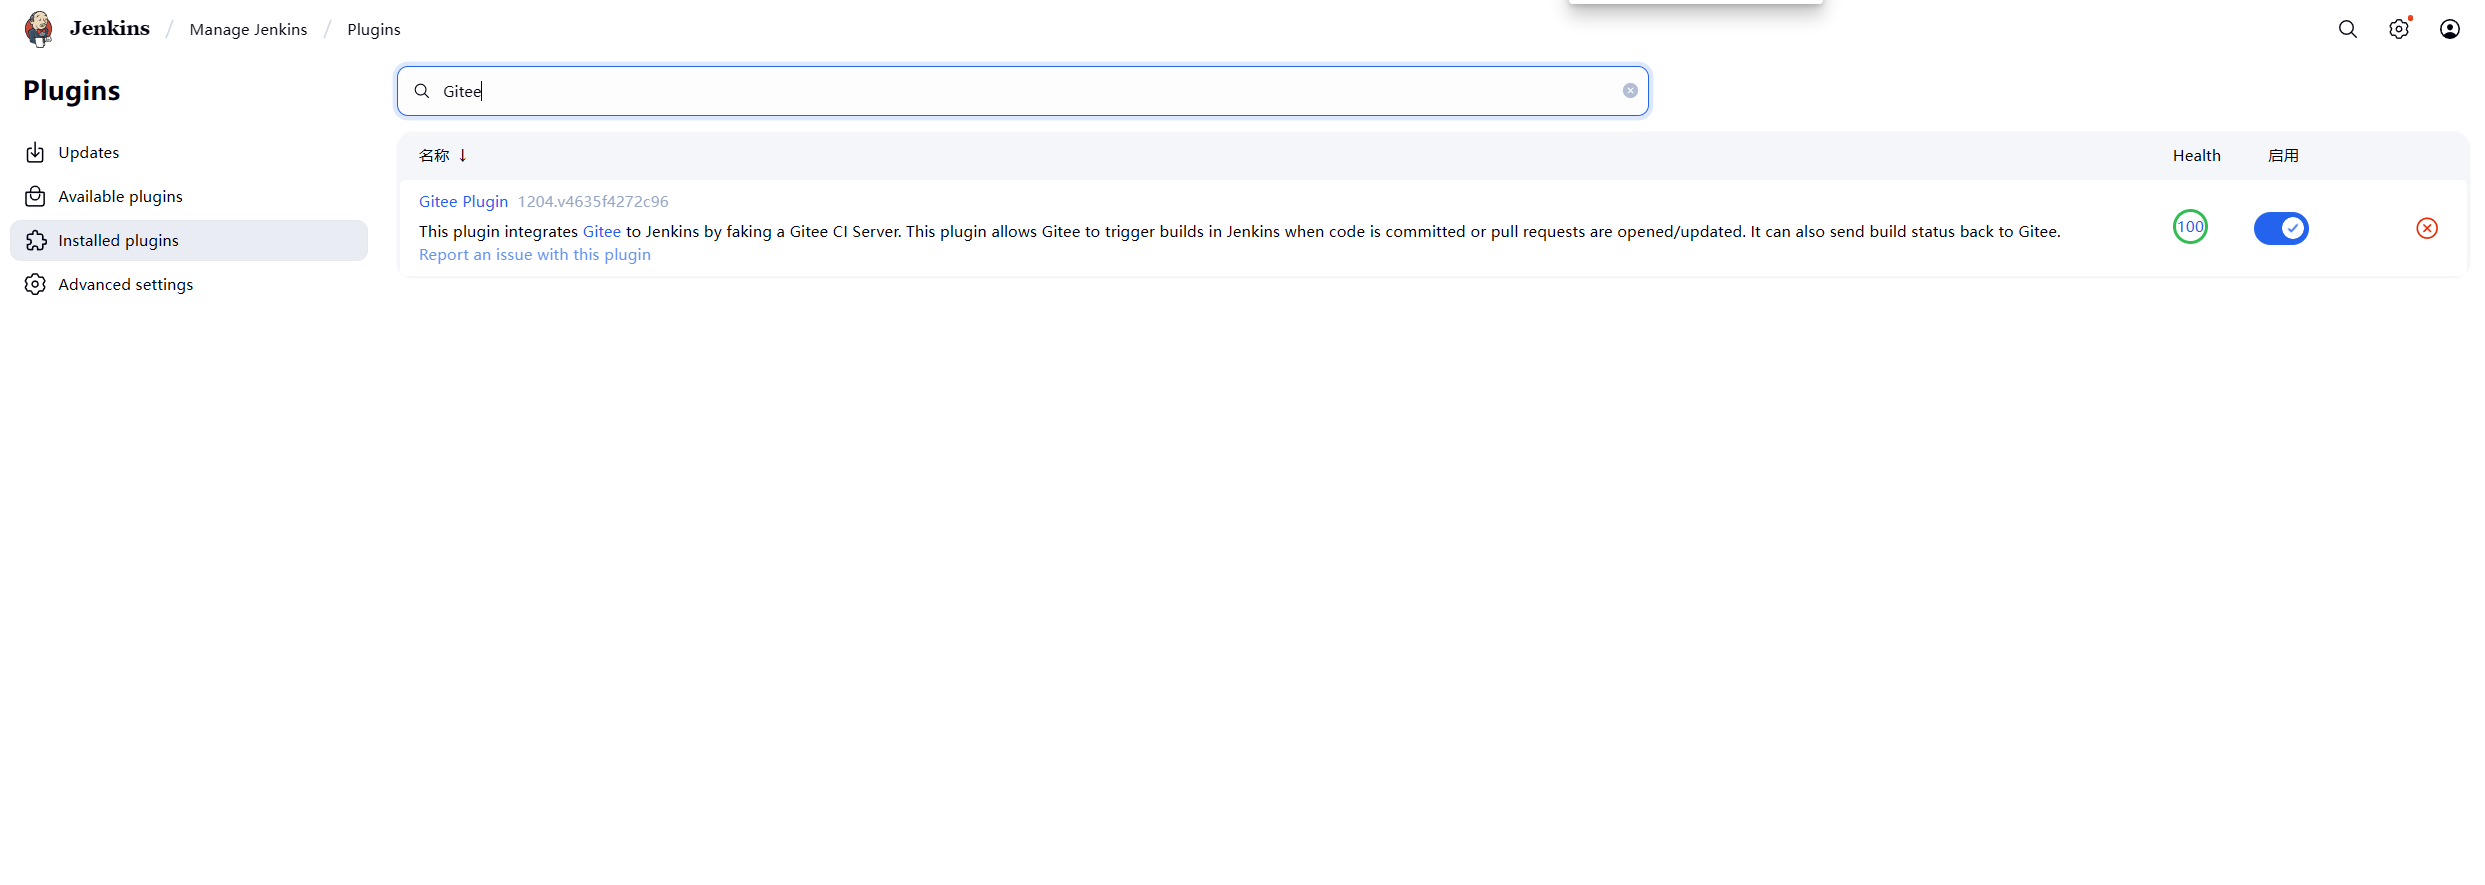Open Advanced settings
Viewport: 2485px width, 885px height.
point(189,285)
